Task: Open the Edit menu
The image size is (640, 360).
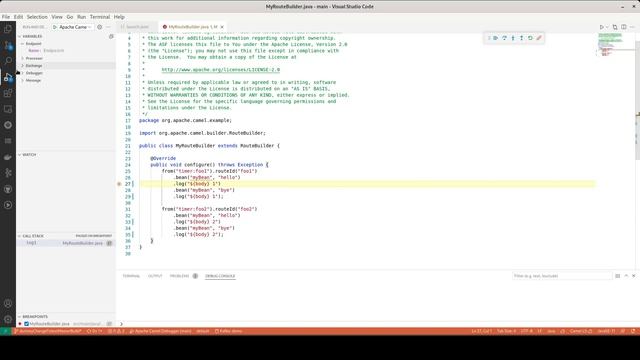Action: (x=18, y=17)
